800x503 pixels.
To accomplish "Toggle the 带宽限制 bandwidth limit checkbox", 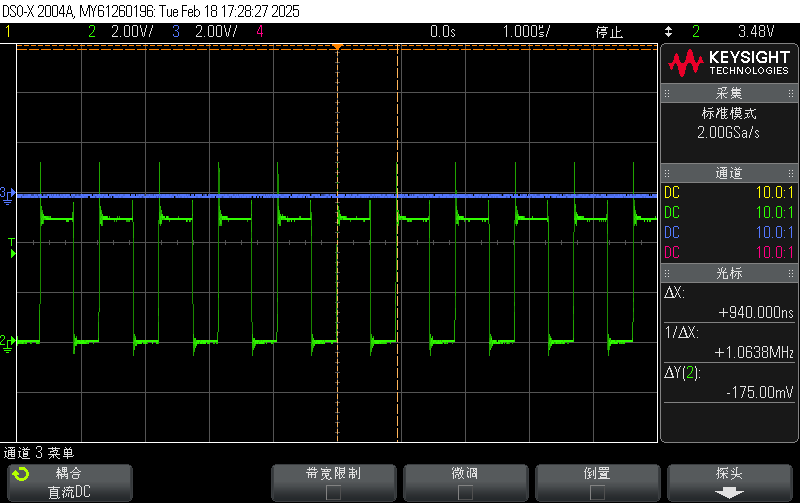I will coord(333,492).
